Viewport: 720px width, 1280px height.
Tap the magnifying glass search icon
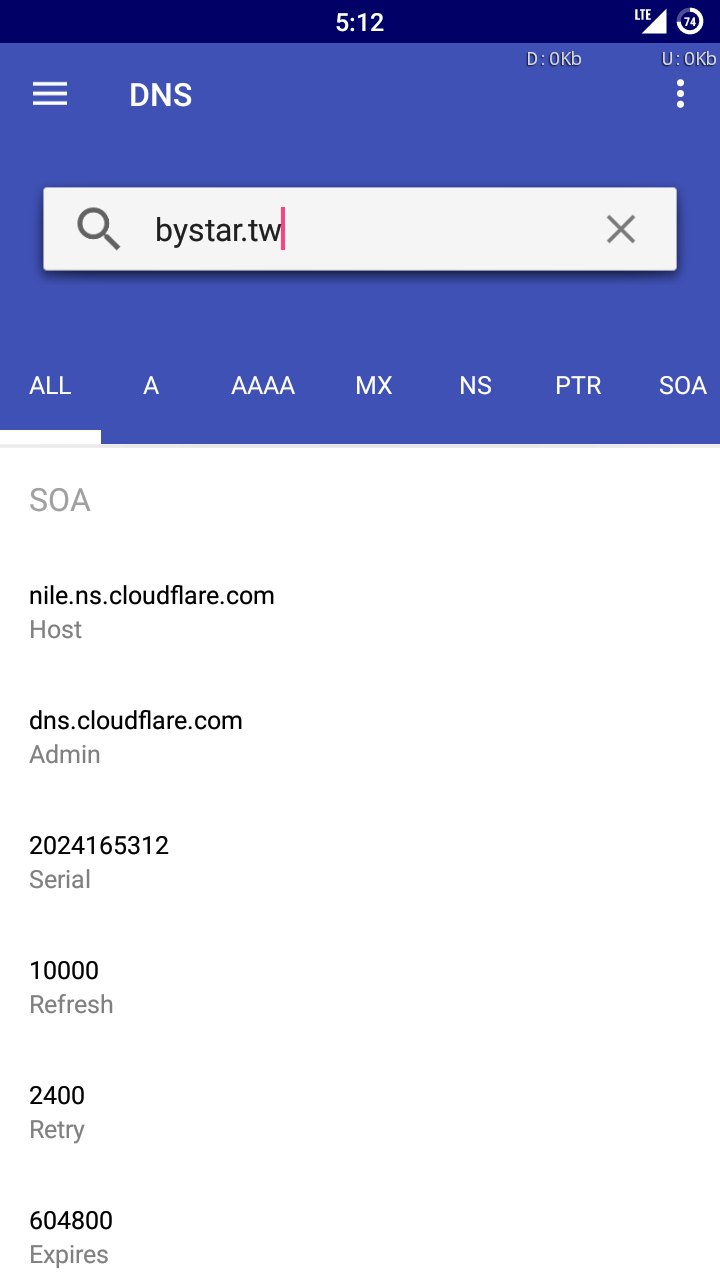click(x=98, y=230)
